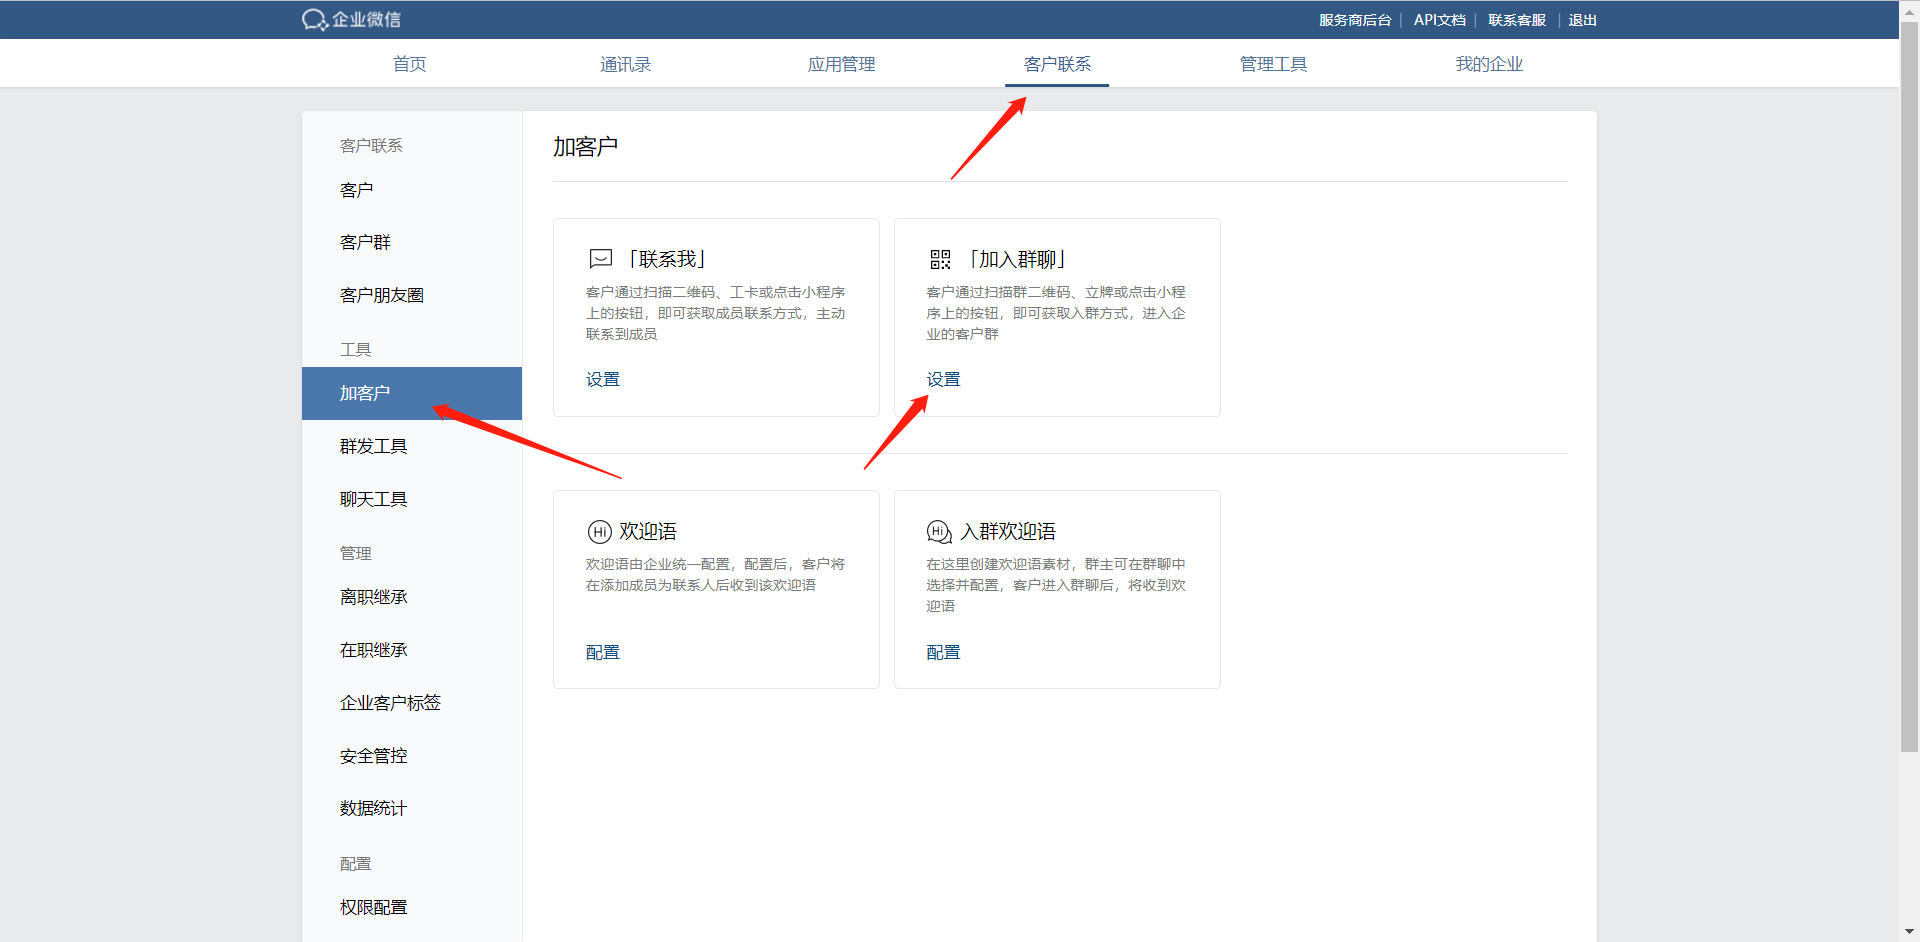1920x942 pixels.
Task: Click the 联系我 card description text
Action: pyautogui.click(x=716, y=313)
